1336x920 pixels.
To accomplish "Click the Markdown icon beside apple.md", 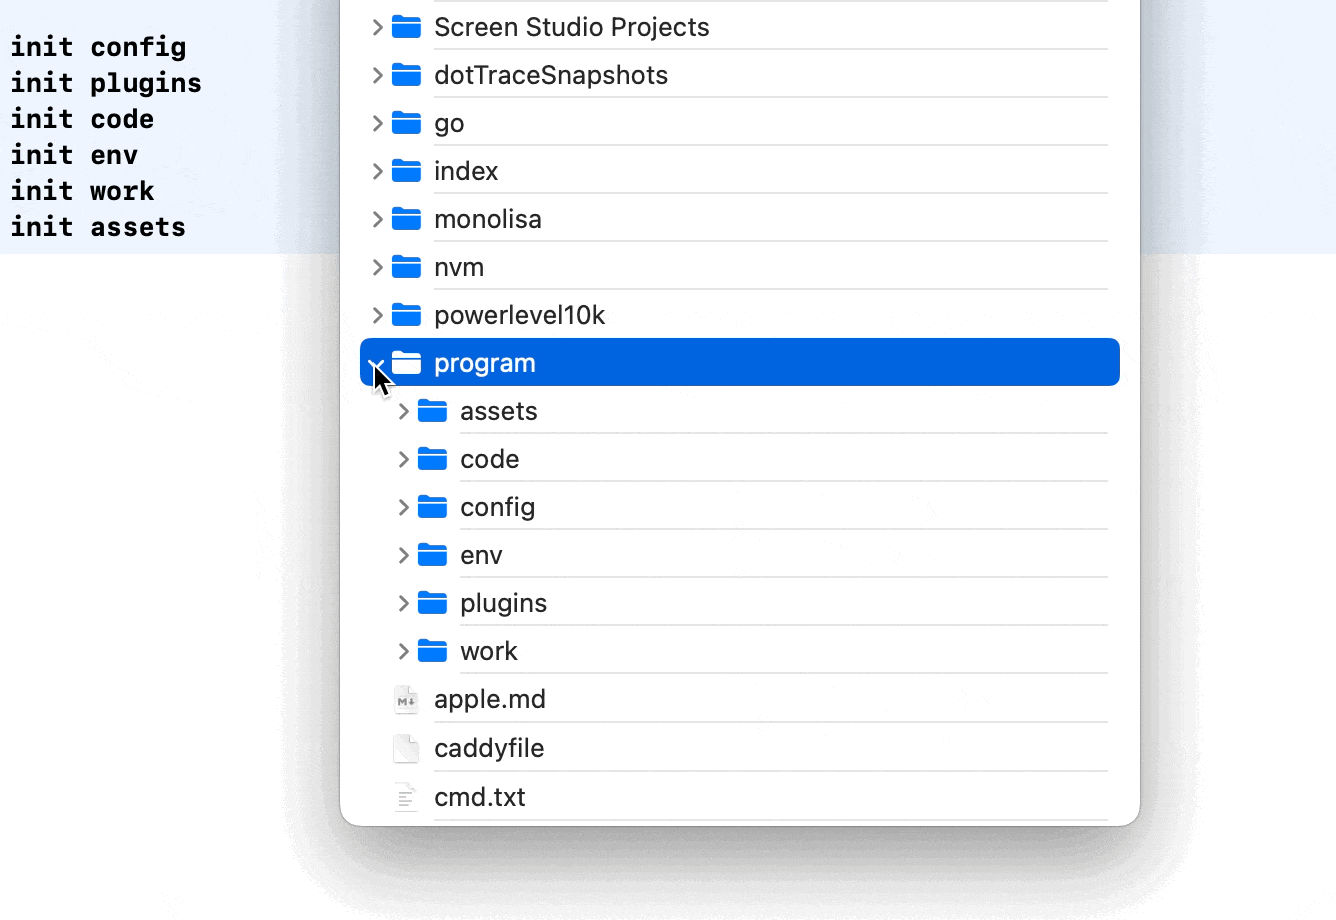I will coord(406,699).
